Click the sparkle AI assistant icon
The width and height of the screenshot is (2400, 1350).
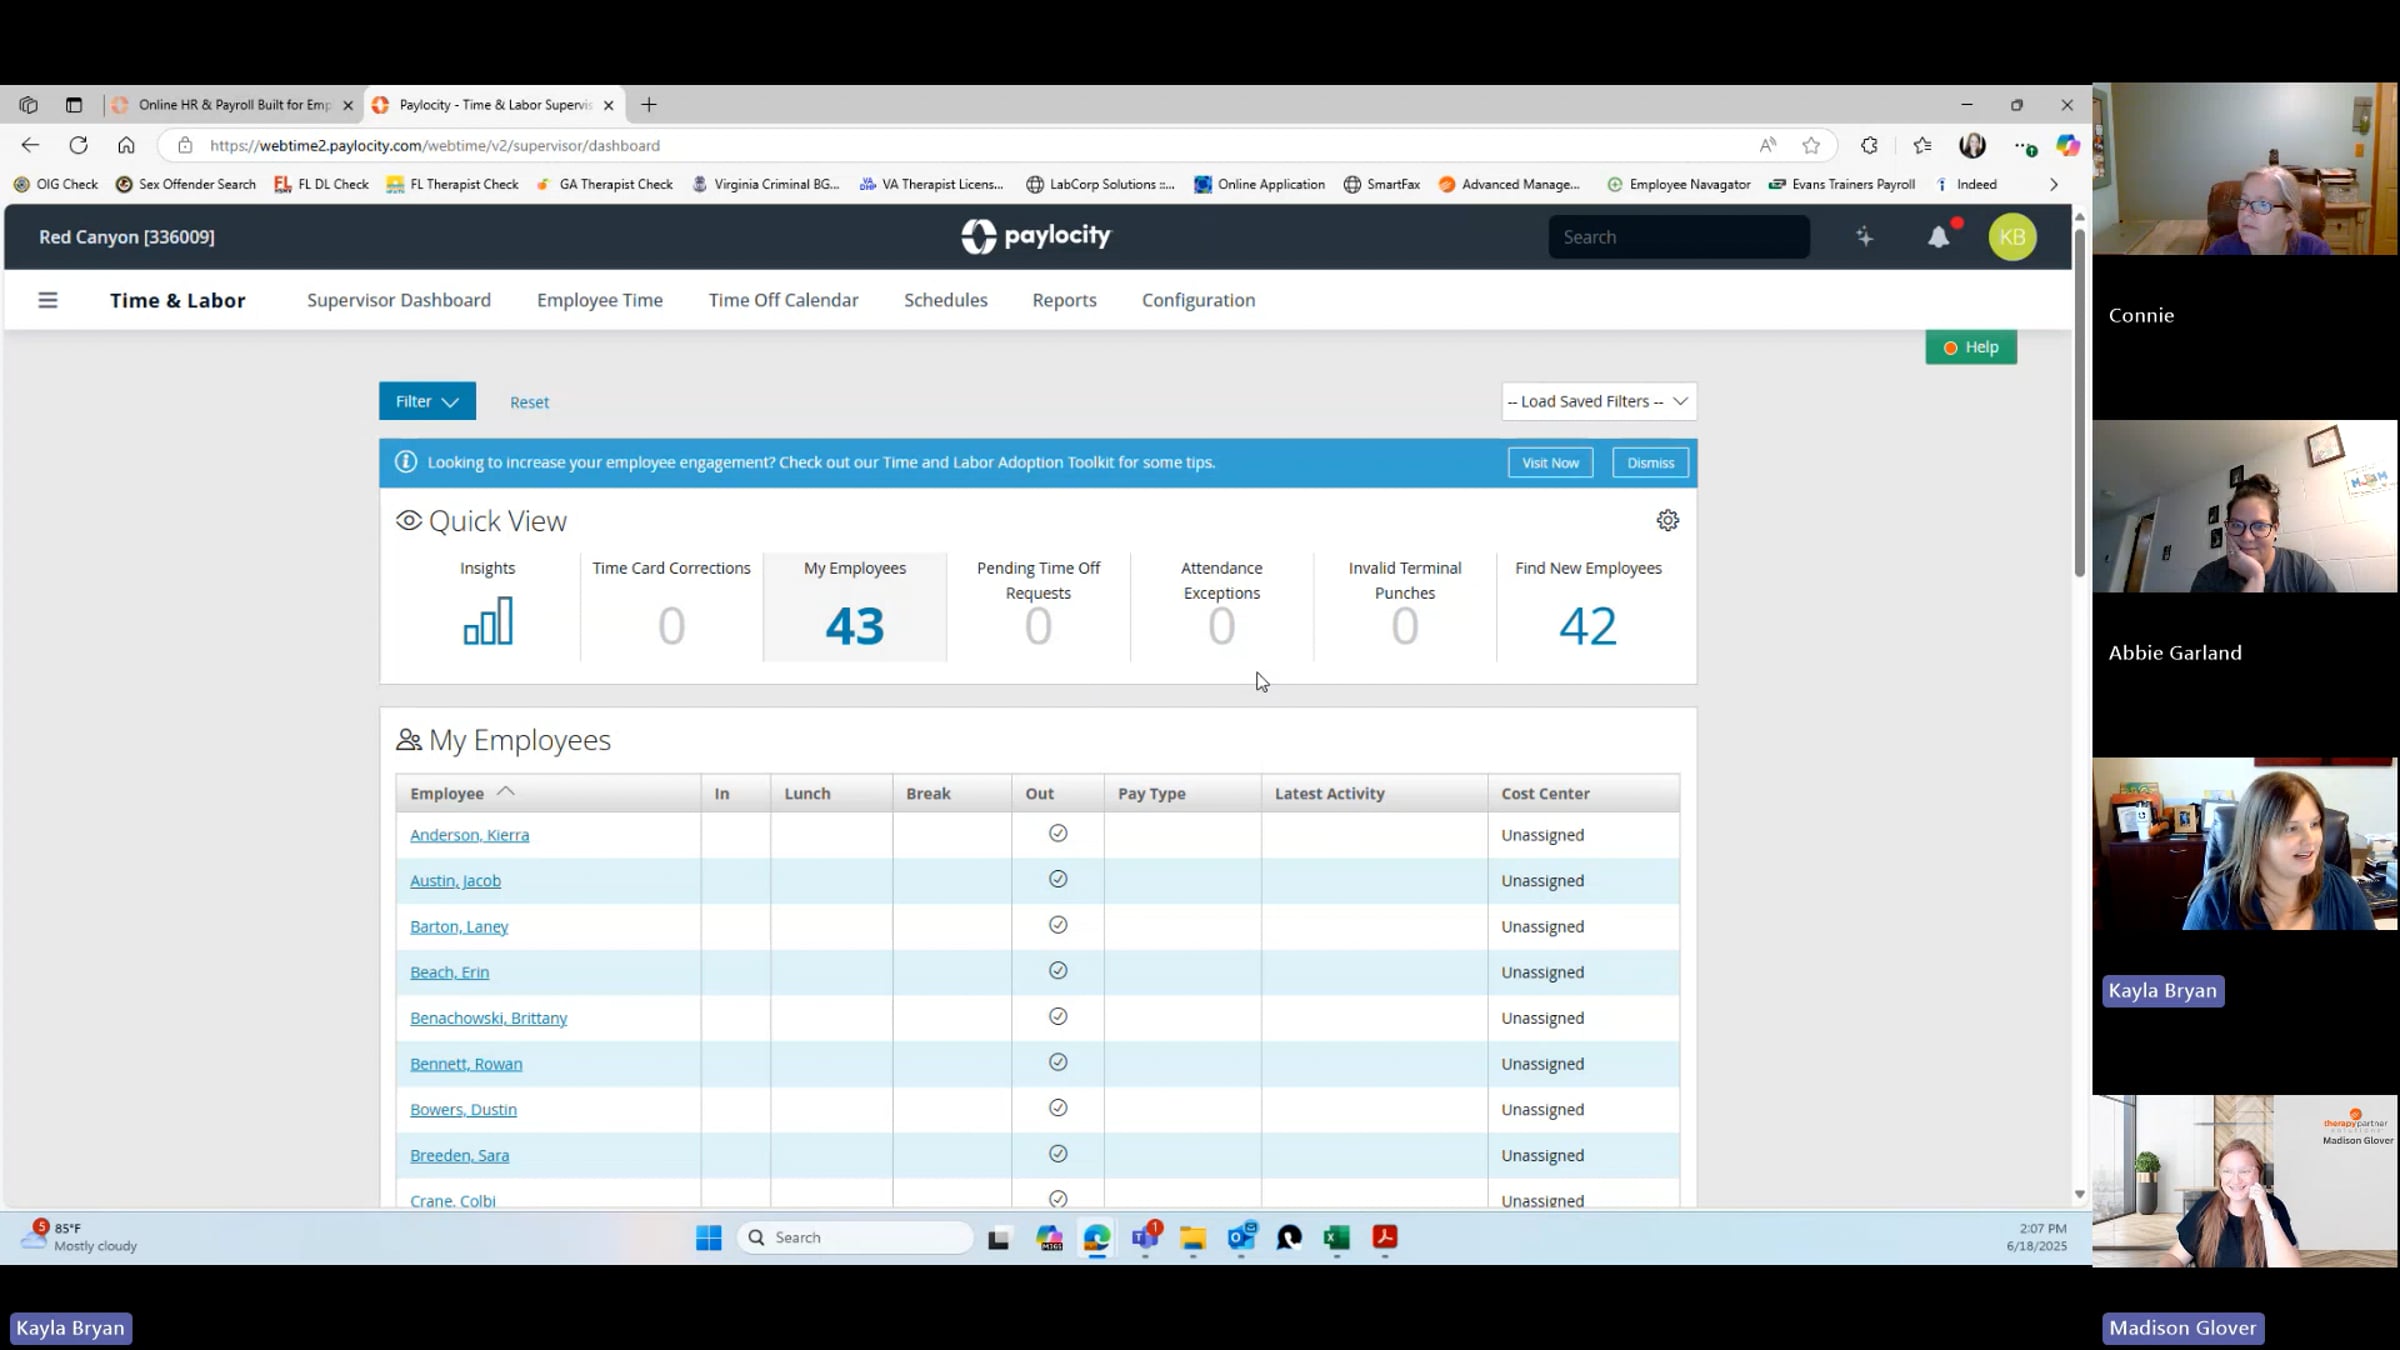click(x=1864, y=237)
